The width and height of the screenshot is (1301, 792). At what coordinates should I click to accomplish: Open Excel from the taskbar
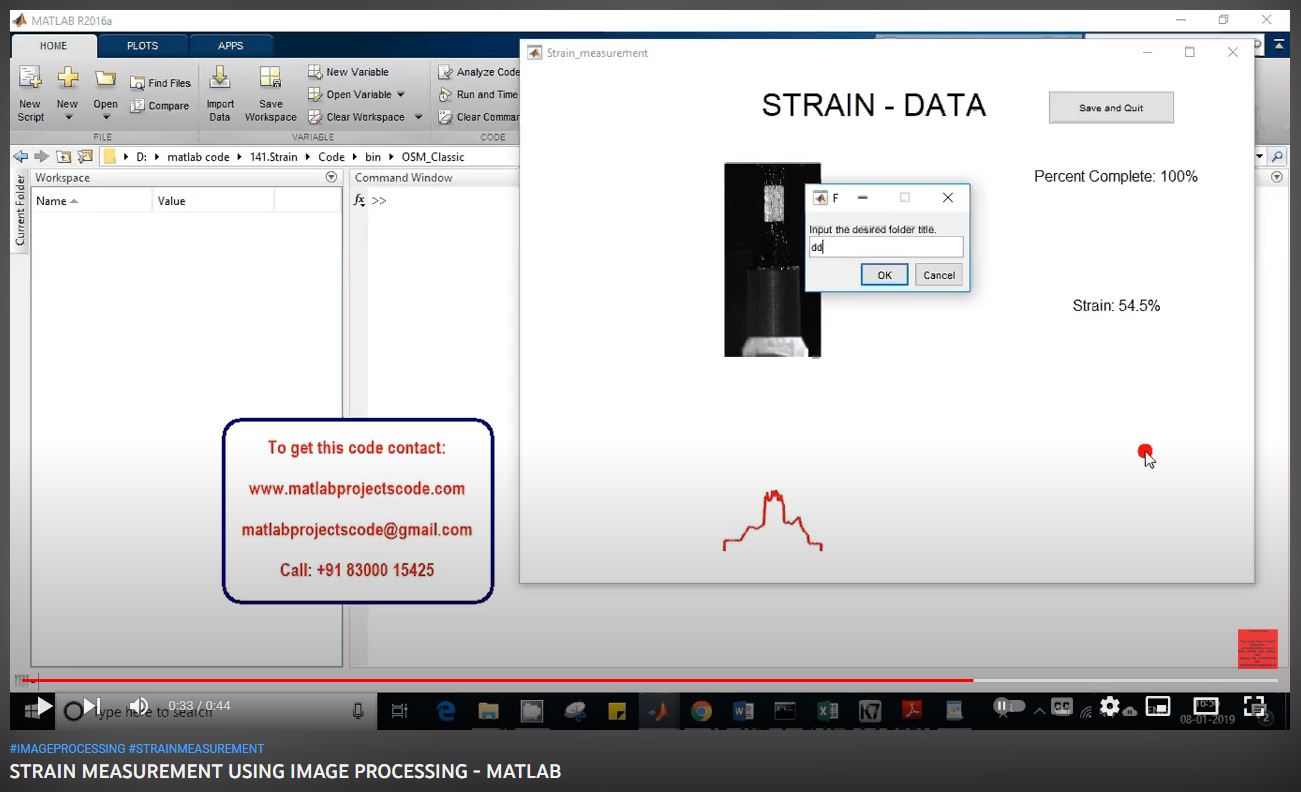click(x=827, y=711)
